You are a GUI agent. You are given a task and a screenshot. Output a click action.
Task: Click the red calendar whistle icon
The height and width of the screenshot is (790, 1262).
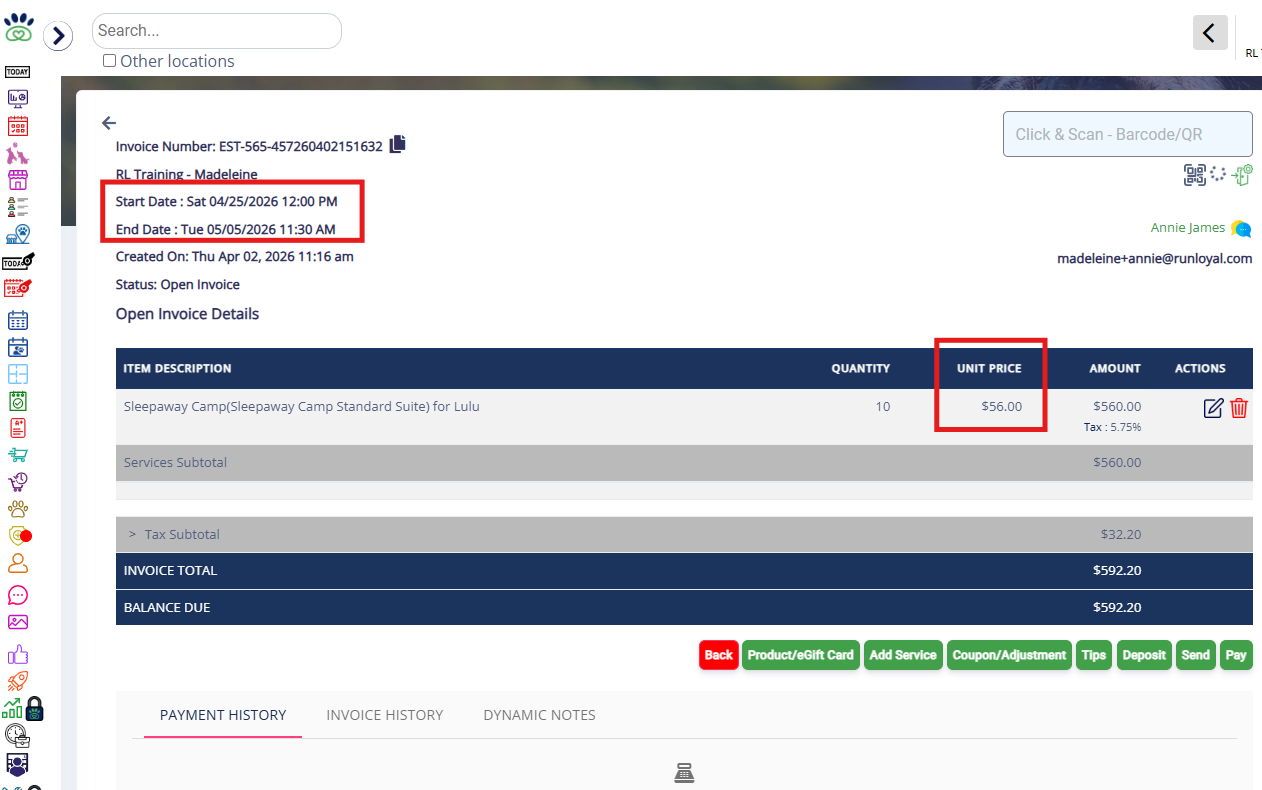click(18, 288)
